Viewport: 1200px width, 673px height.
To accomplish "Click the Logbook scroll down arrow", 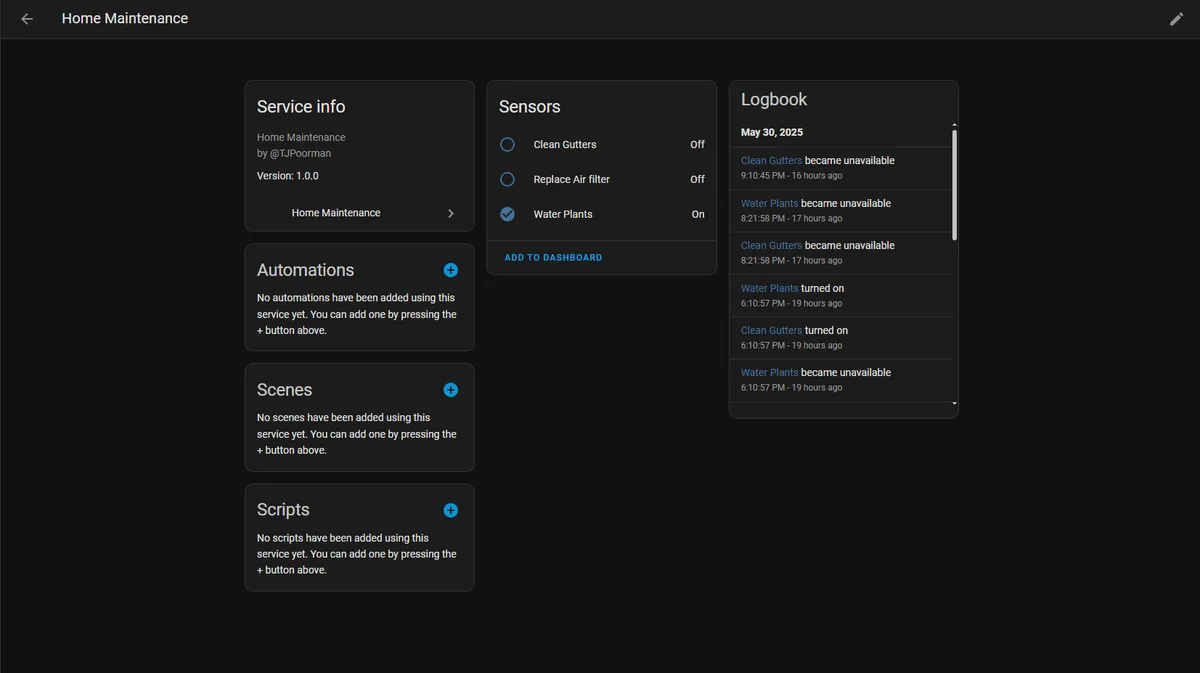I will pos(954,403).
